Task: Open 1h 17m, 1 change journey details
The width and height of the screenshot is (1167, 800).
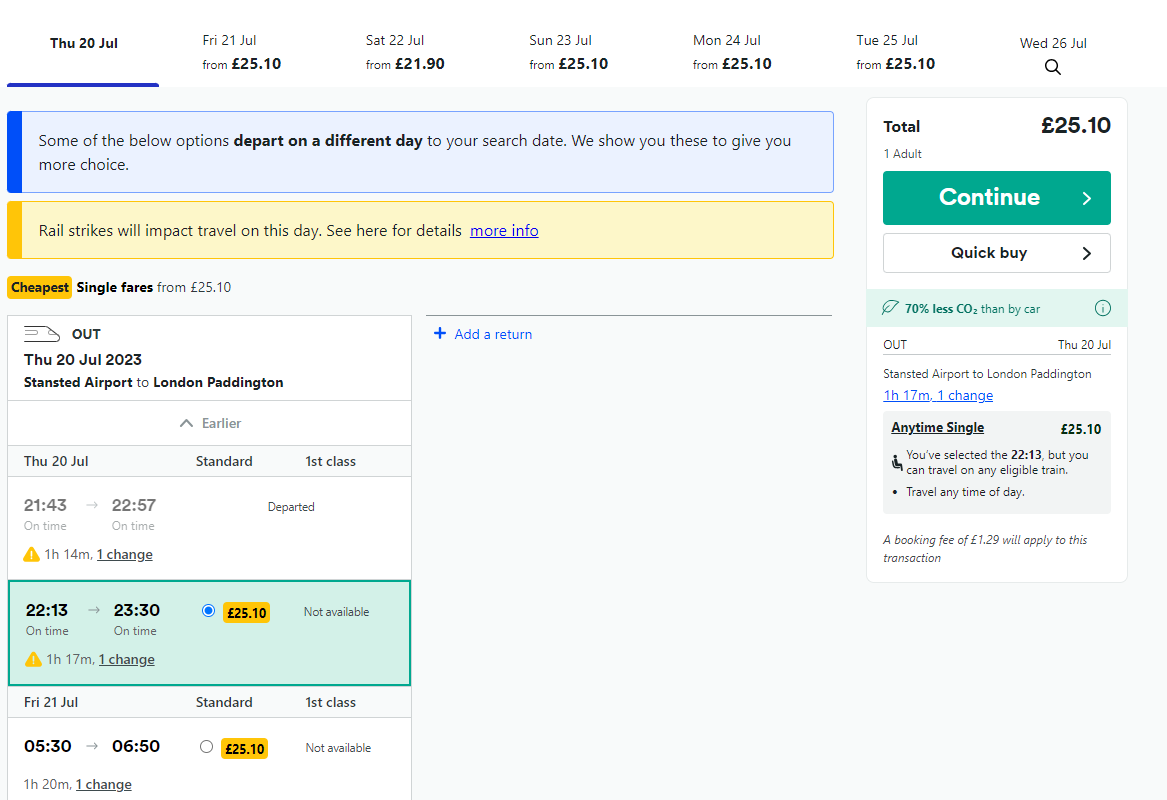Action: click(x=938, y=395)
